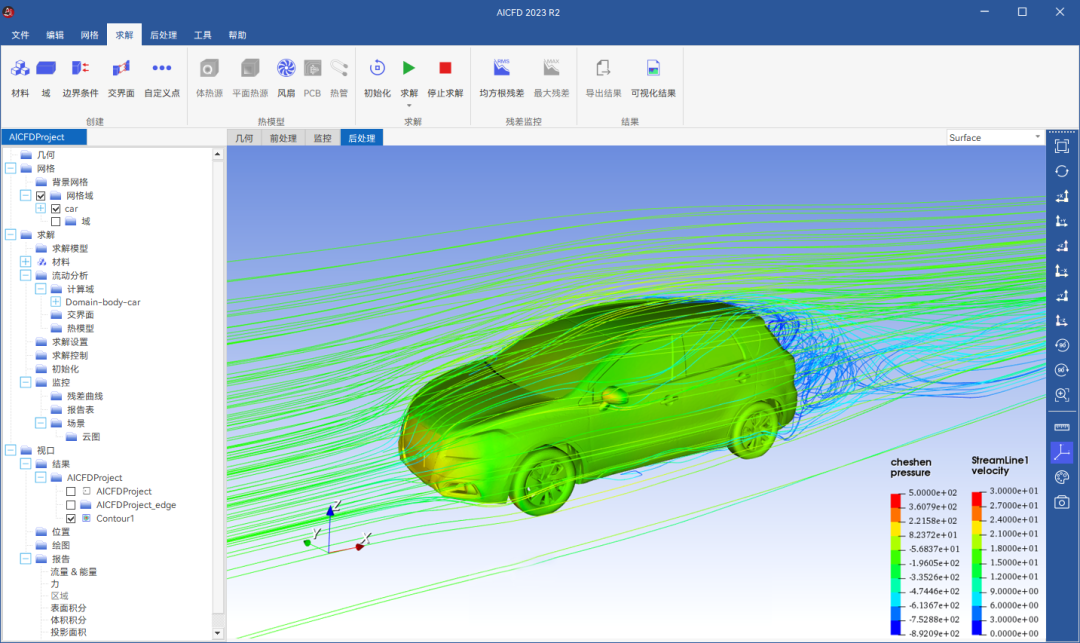
Task: Open the 均方根残差 residual monitor icon
Action: point(501,70)
